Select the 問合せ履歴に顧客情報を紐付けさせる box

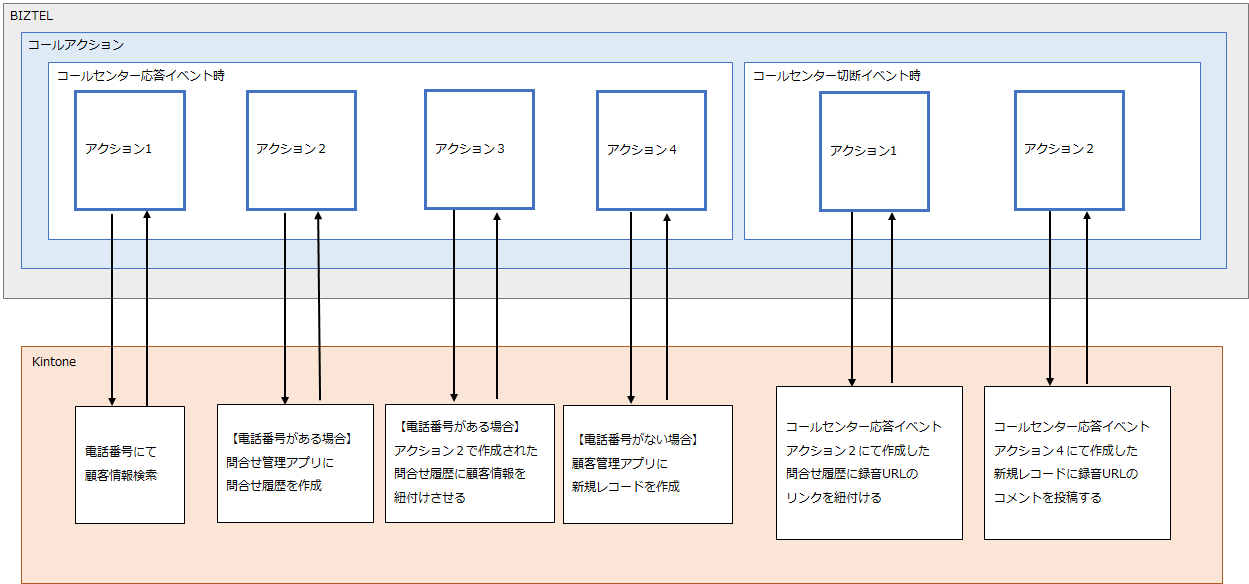point(470,463)
